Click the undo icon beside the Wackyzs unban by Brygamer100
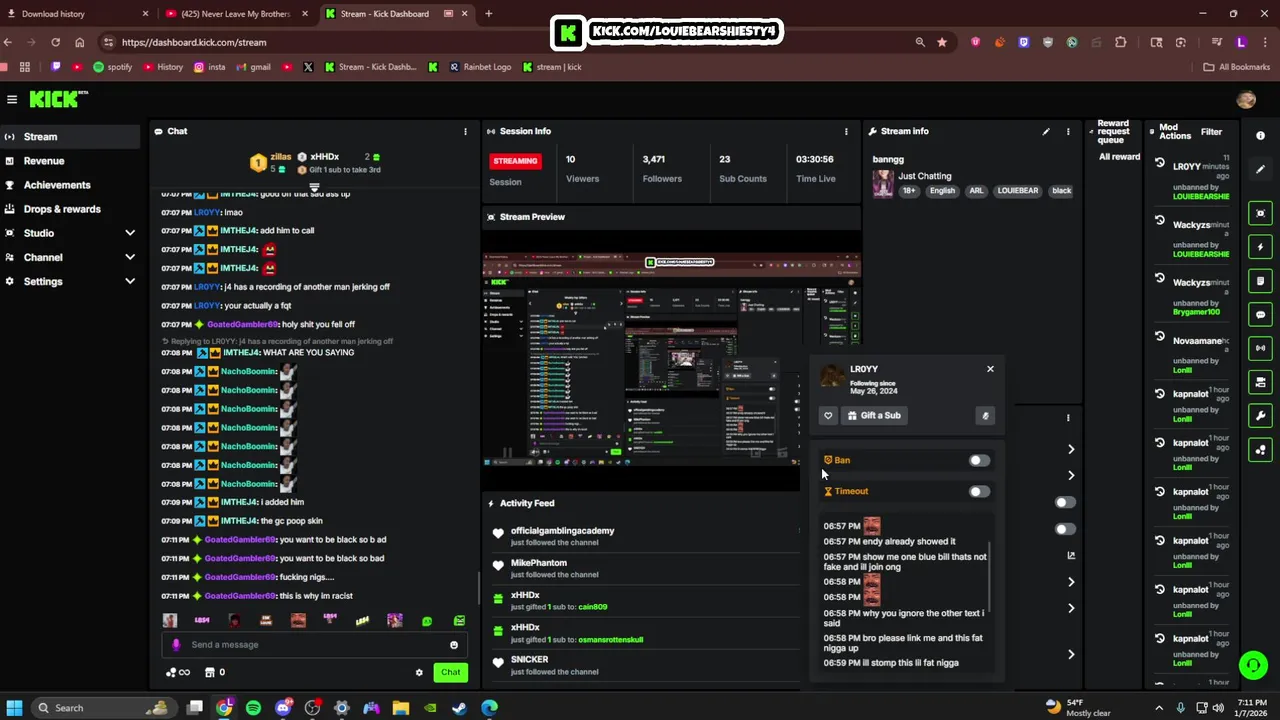Image resolution: width=1280 pixels, height=720 pixels. coord(1160,279)
